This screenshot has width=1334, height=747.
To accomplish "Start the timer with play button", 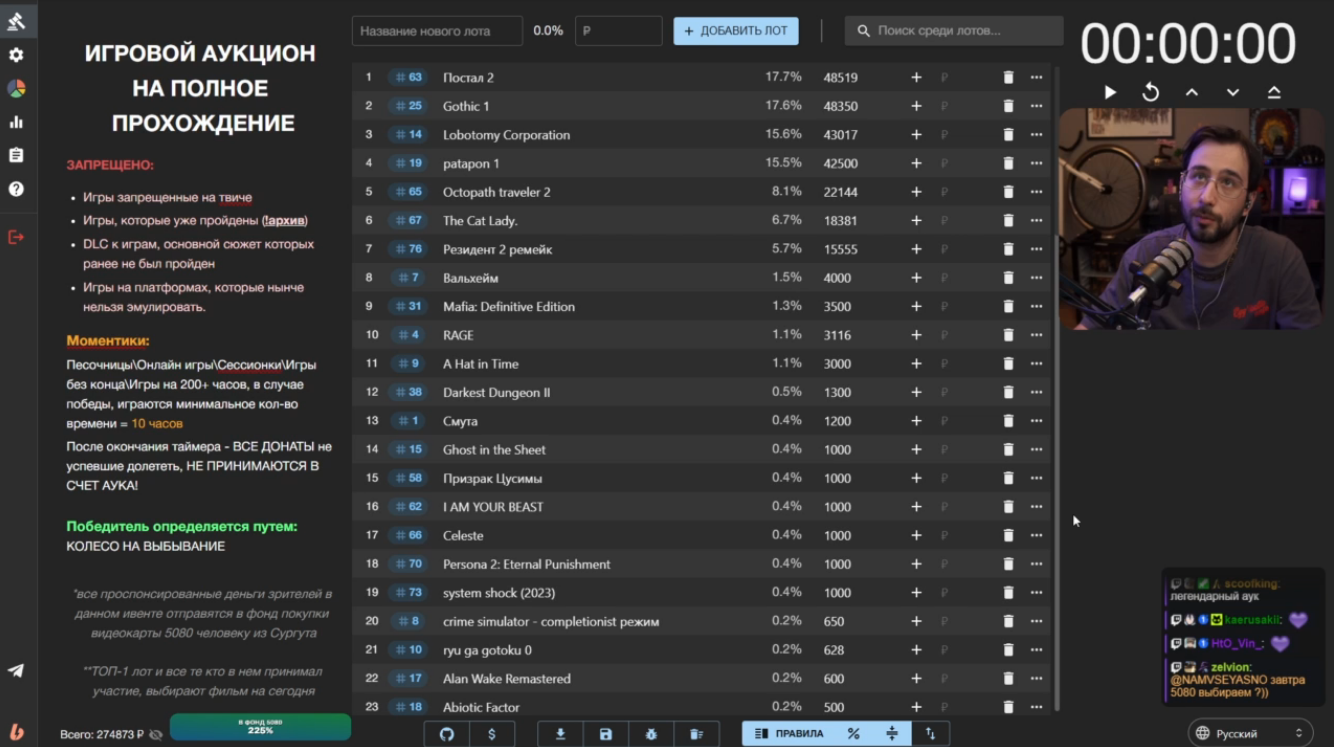I will click(1110, 92).
